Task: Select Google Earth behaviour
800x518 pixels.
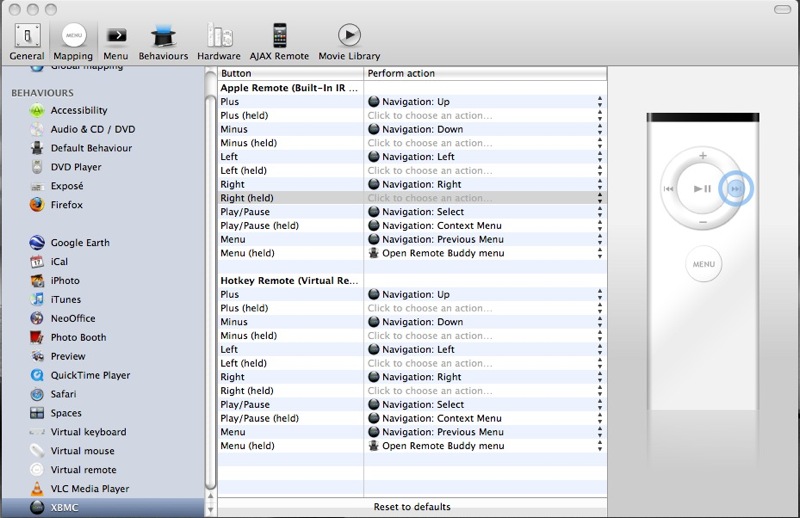Action: coord(80,243)
